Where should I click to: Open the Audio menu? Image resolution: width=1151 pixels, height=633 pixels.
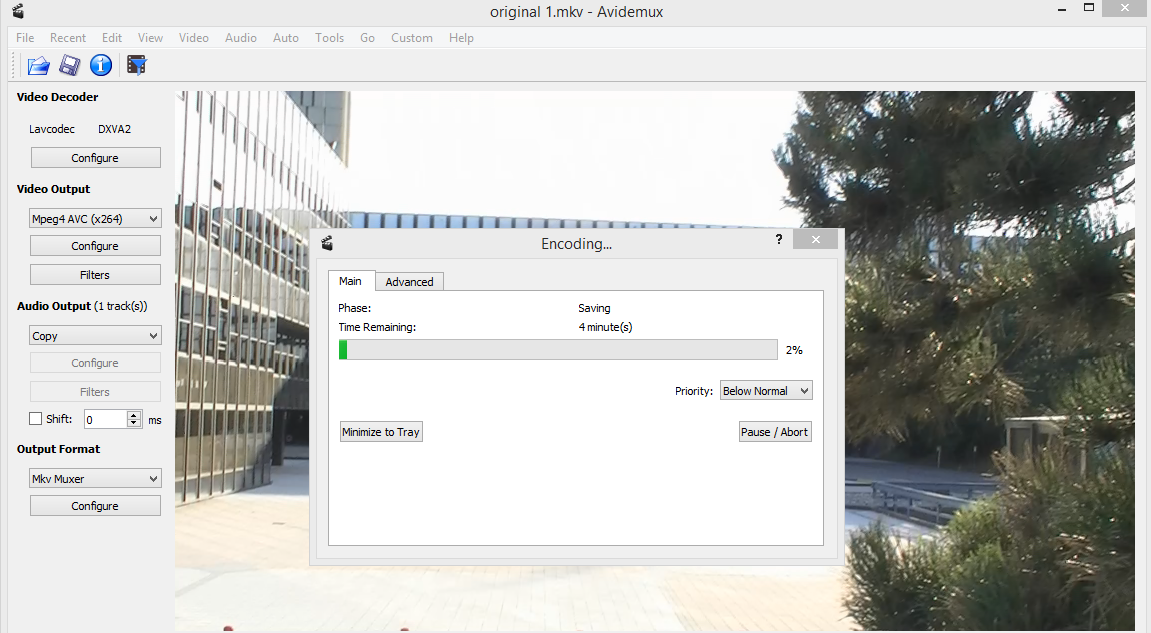click(241, 37)
